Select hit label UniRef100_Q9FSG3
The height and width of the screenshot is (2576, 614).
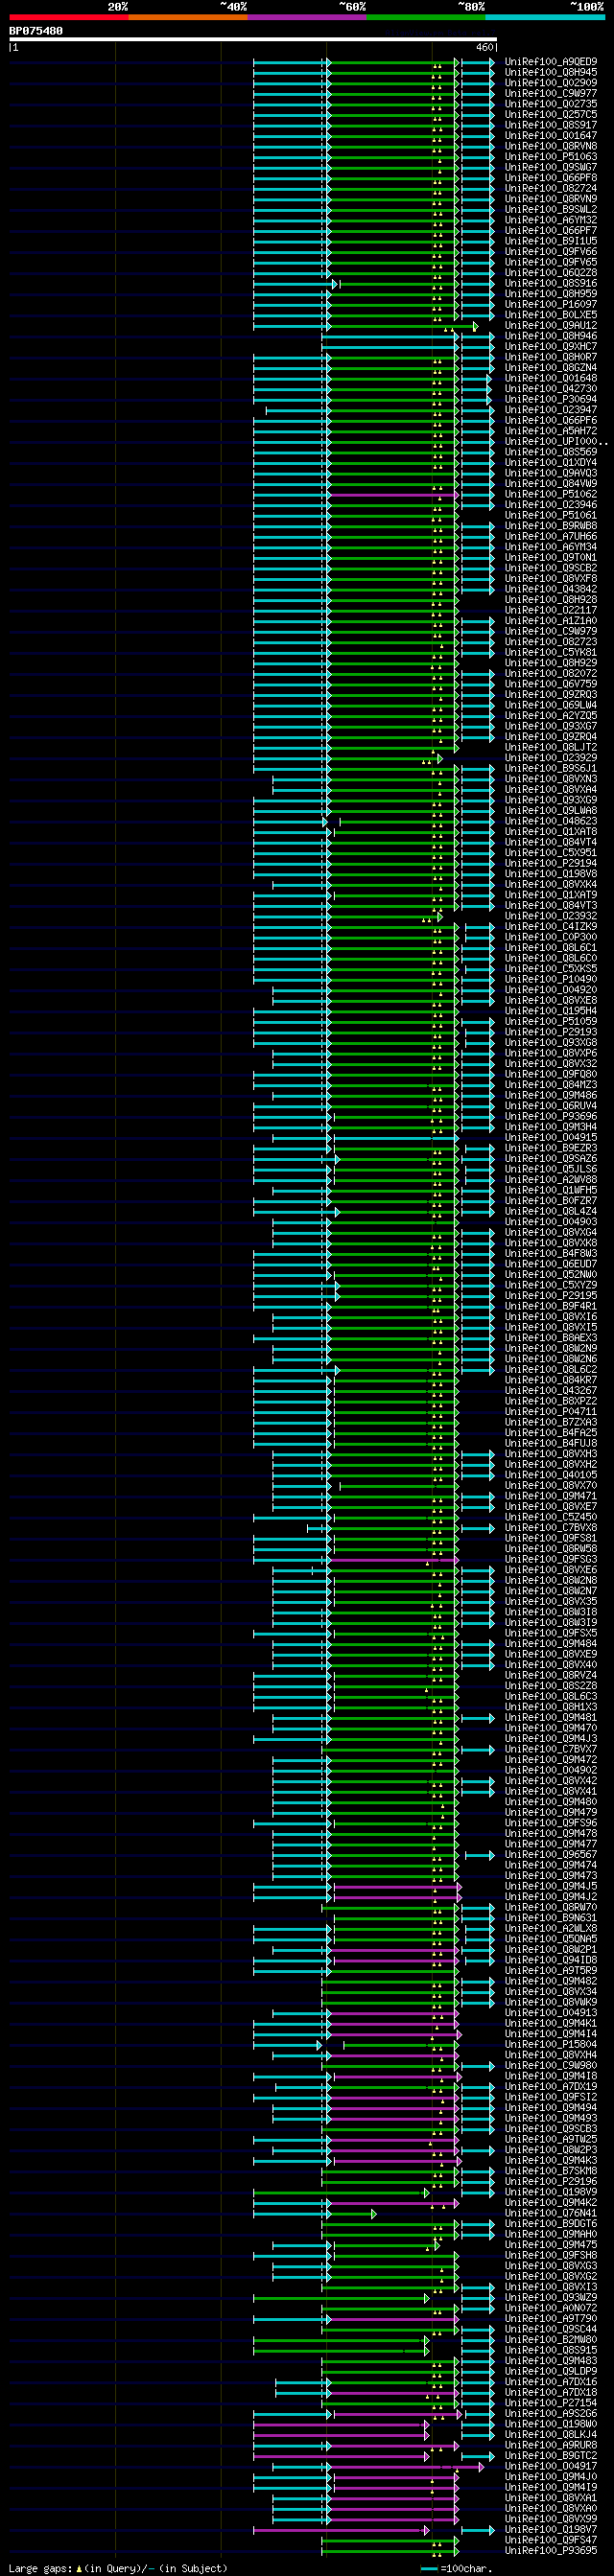click(x=551, y=1560)
